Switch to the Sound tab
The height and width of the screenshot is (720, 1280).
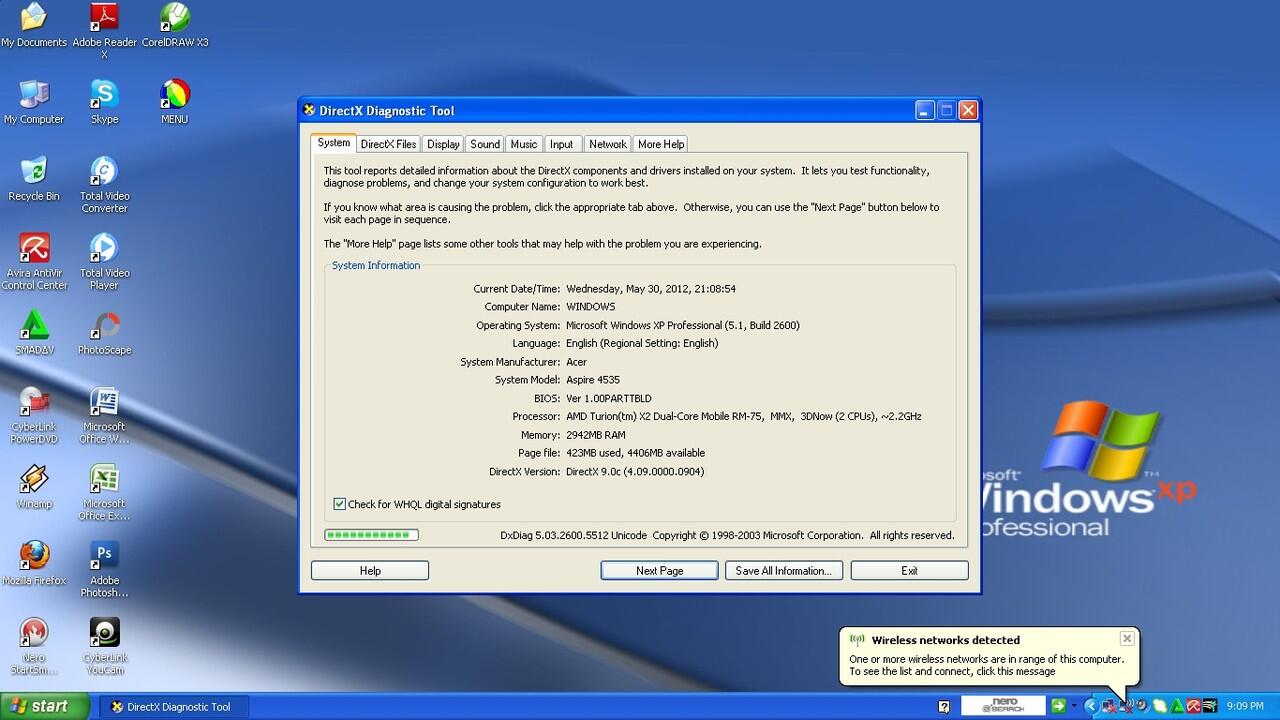485,144
